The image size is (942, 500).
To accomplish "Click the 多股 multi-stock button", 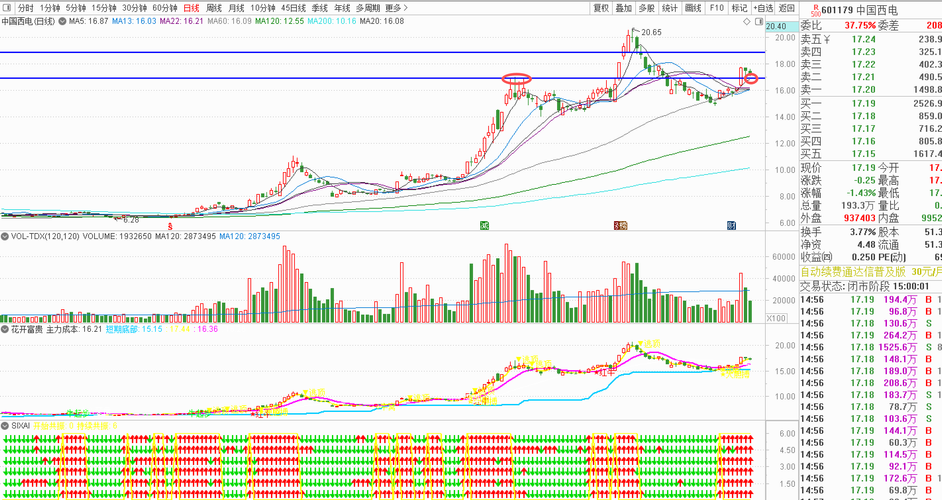I will coord(646,8).
